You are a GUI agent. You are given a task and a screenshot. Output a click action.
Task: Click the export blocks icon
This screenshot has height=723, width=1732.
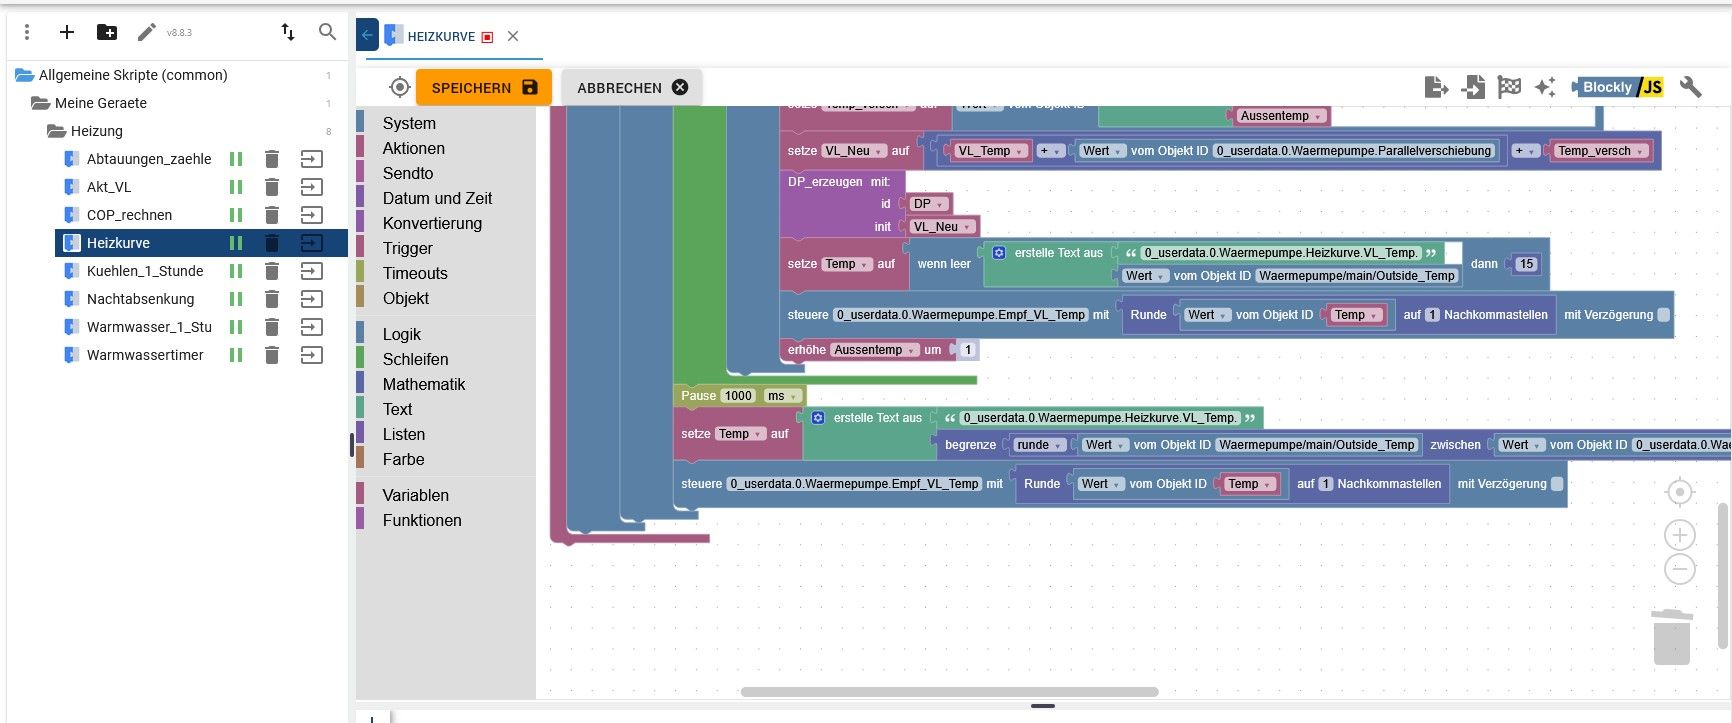1437,87
